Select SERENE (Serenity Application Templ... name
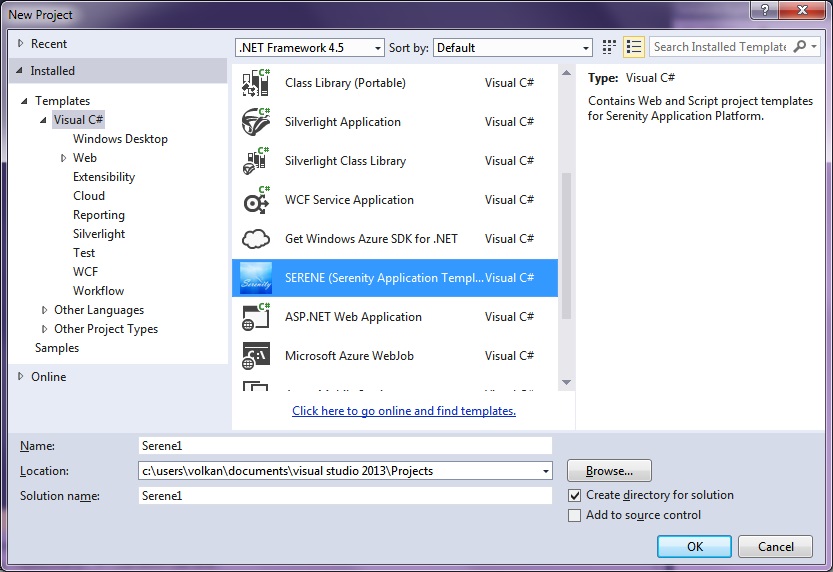Viewport: 833px width, 572px height. click(384, 278)
